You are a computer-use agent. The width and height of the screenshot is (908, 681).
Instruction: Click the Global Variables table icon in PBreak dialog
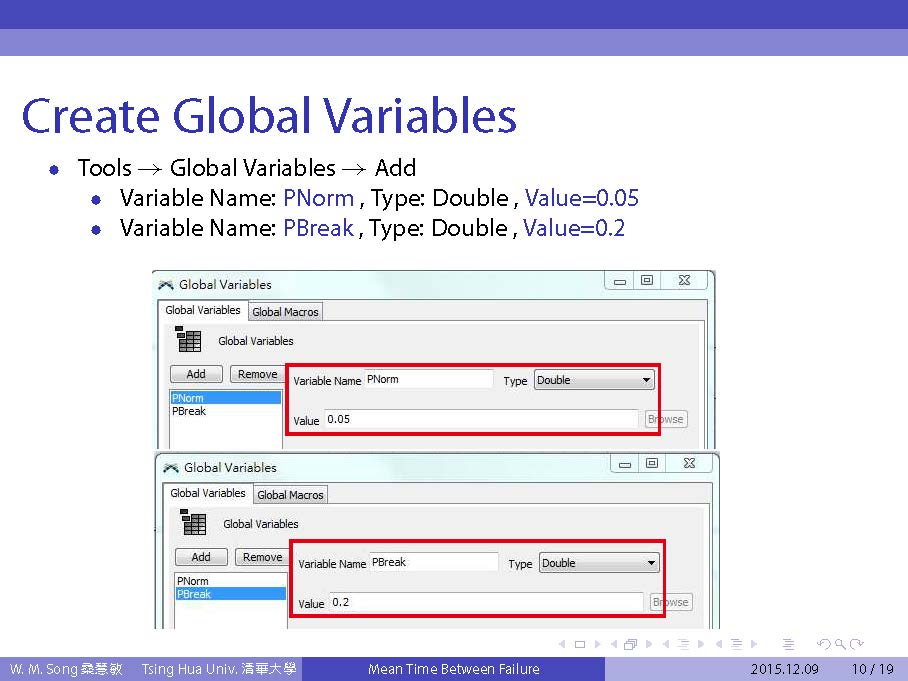pos(193,522)
